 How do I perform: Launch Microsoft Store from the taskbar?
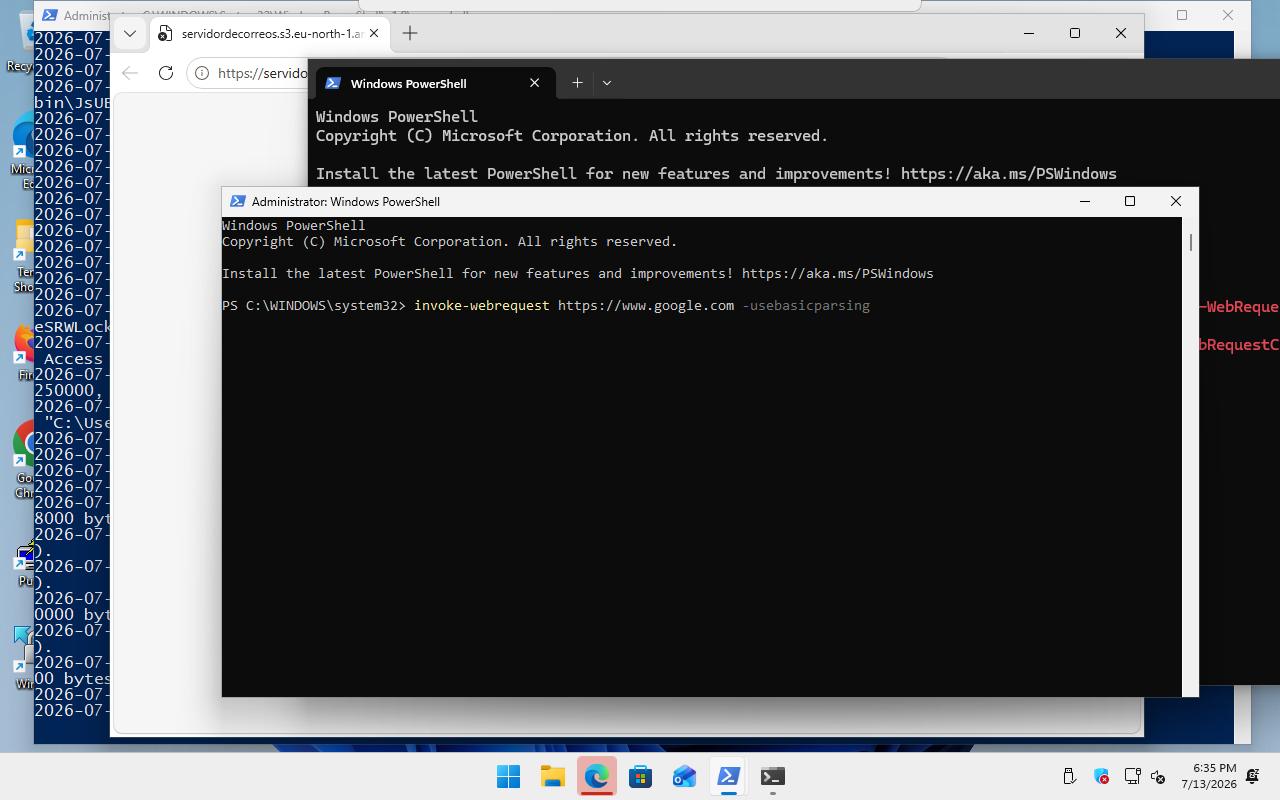pyautogui.click(x=640, y=776)
